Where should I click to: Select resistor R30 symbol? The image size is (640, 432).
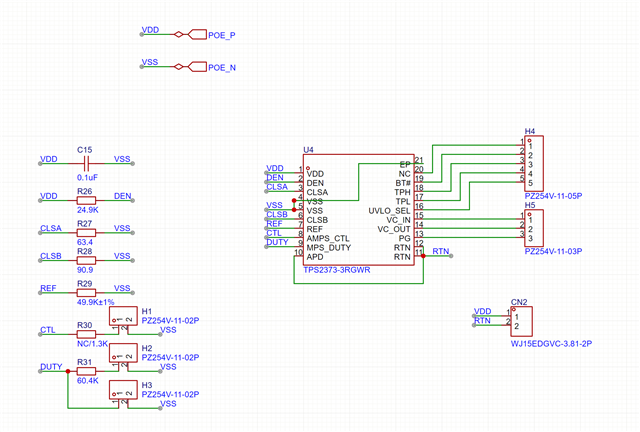pyautogui.click(x=87, y=334)
